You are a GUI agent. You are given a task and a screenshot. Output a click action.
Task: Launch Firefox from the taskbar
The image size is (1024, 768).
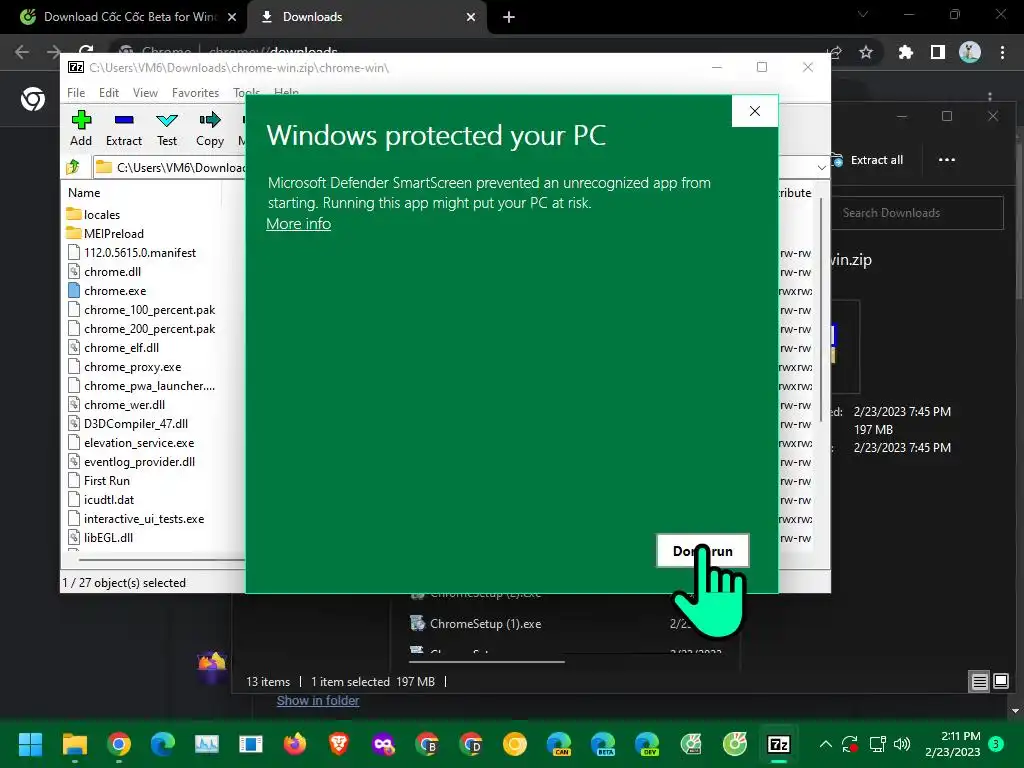pyautogui.click(x=295, y=744)
